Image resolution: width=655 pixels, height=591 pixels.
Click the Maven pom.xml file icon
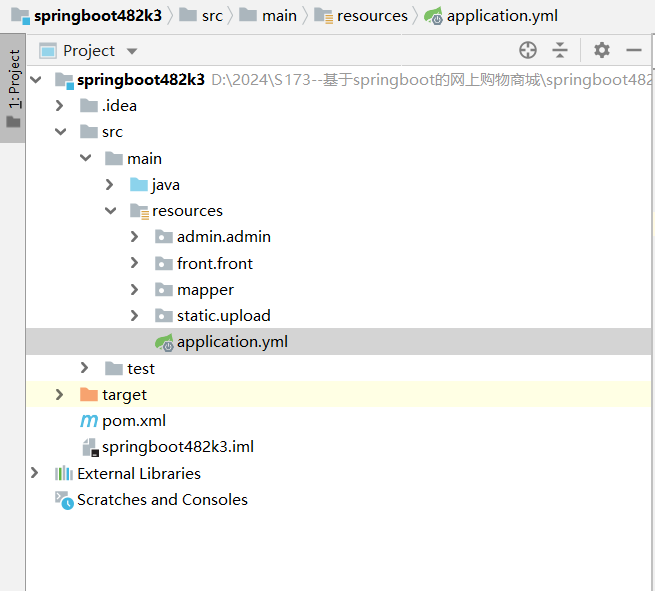(89, 421)
